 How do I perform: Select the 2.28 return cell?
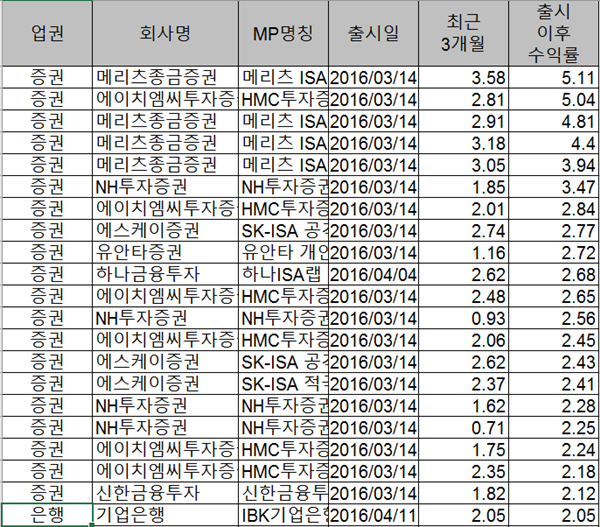point(554,405)
